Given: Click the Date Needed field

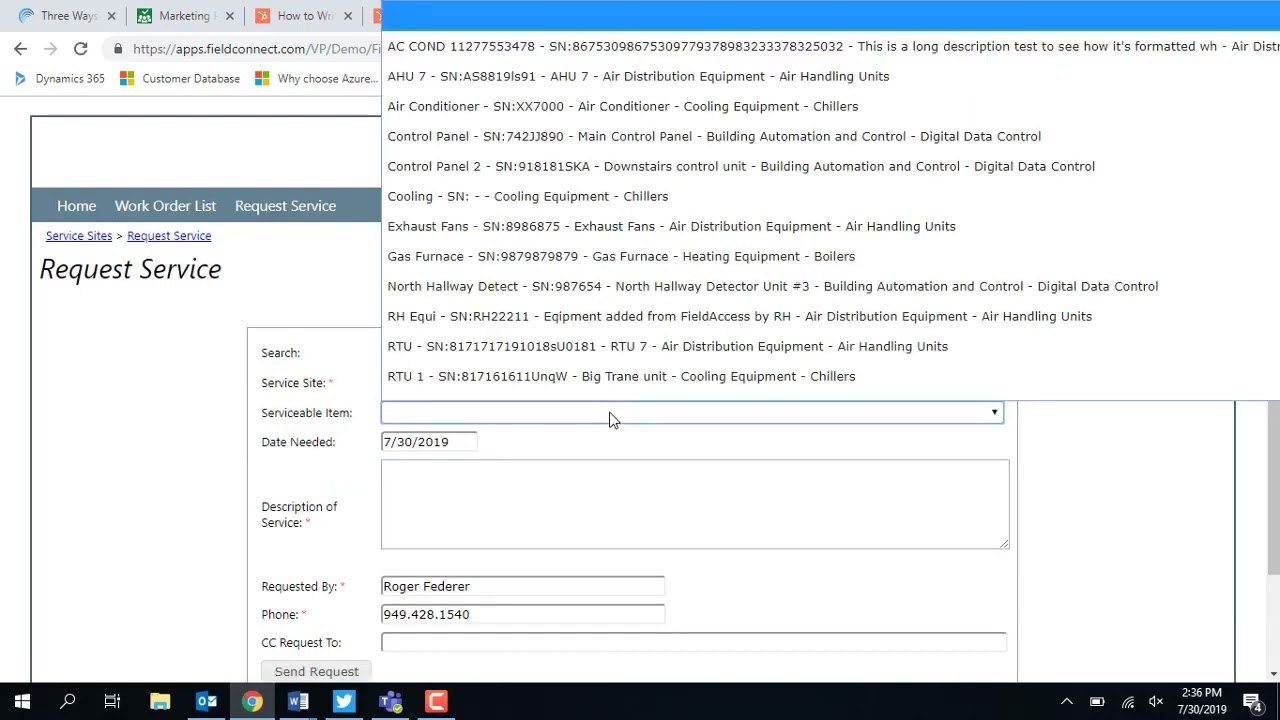Looking at the screenshot, I should (x=429, y=442).
